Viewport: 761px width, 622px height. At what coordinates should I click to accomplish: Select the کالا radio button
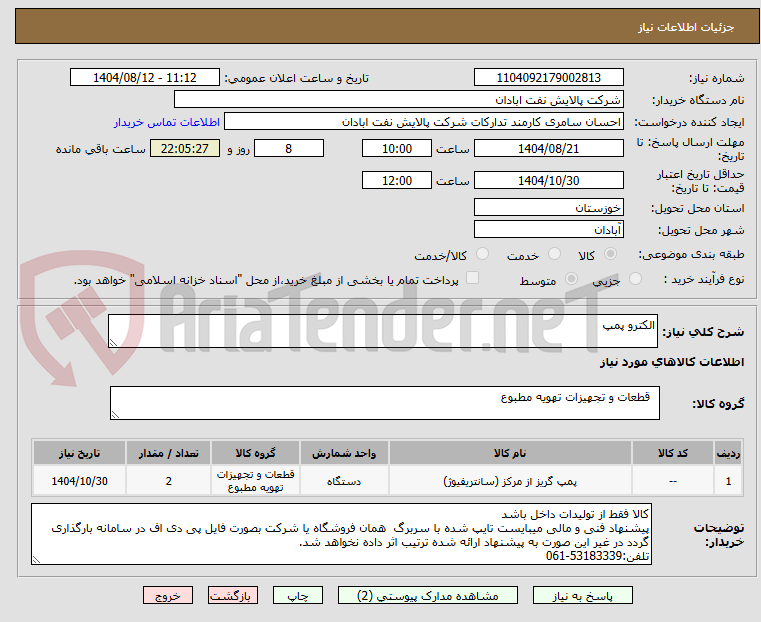click(x=610, y=254)
